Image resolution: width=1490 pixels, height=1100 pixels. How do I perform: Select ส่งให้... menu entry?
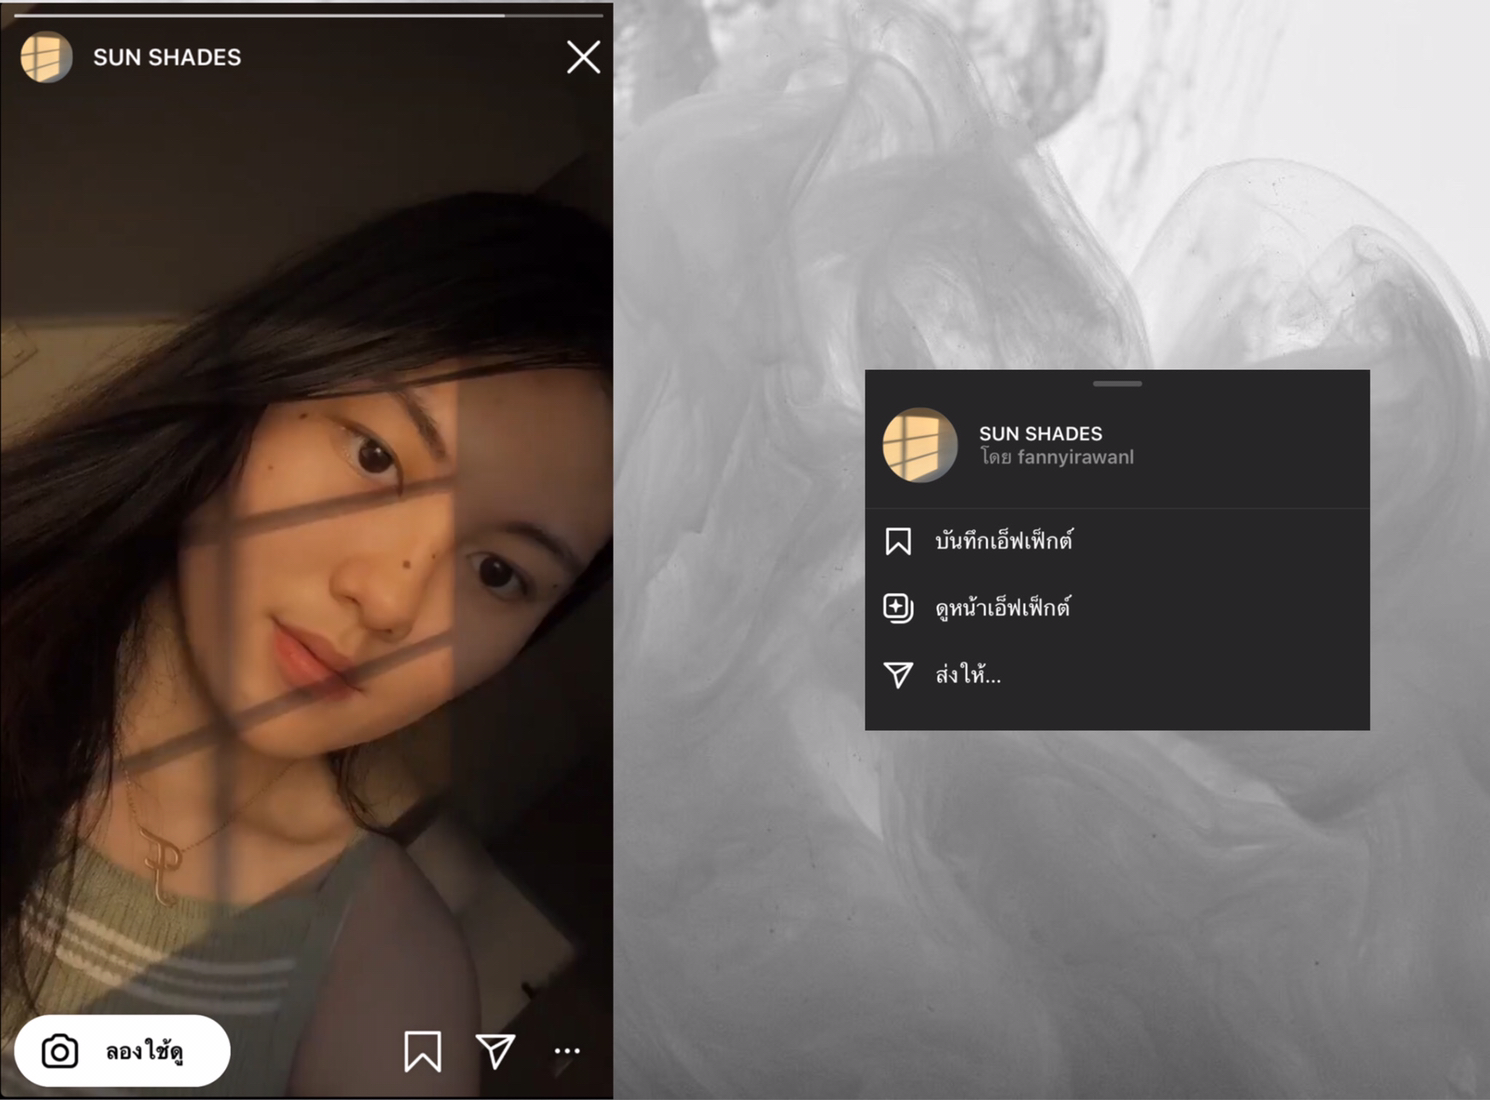coord(1117,675)
